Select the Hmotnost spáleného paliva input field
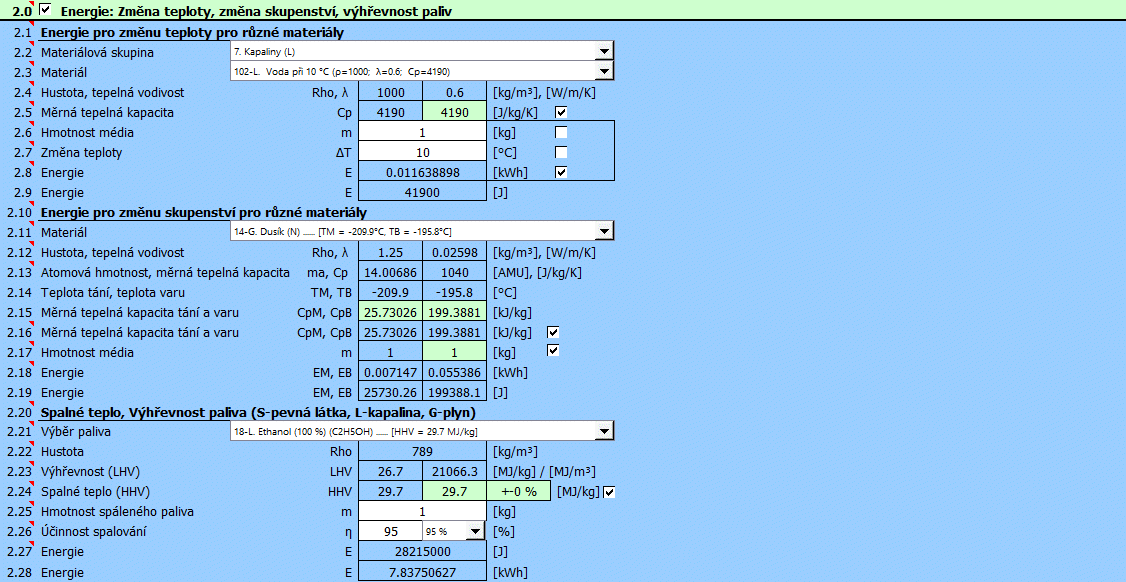The width and height of the screenshot is (1126, 582). click(422, 512)
